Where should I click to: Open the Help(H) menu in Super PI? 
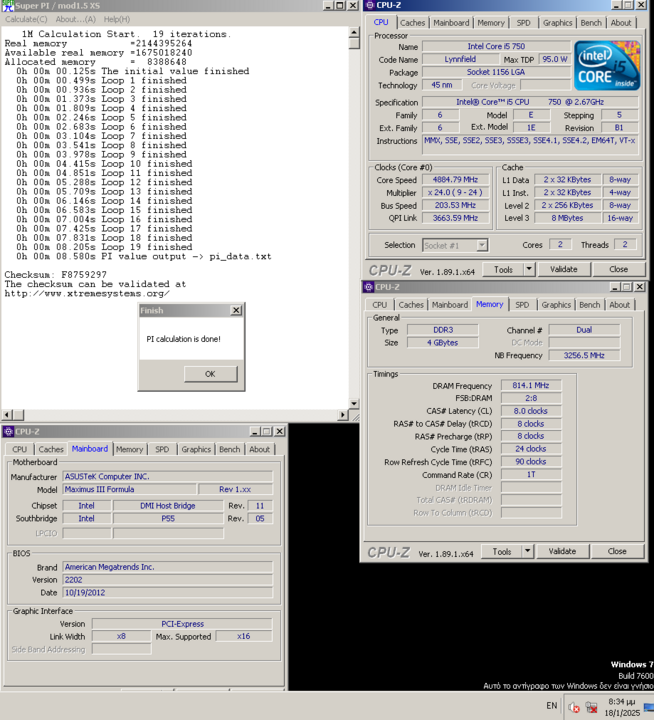pos(117,19)
